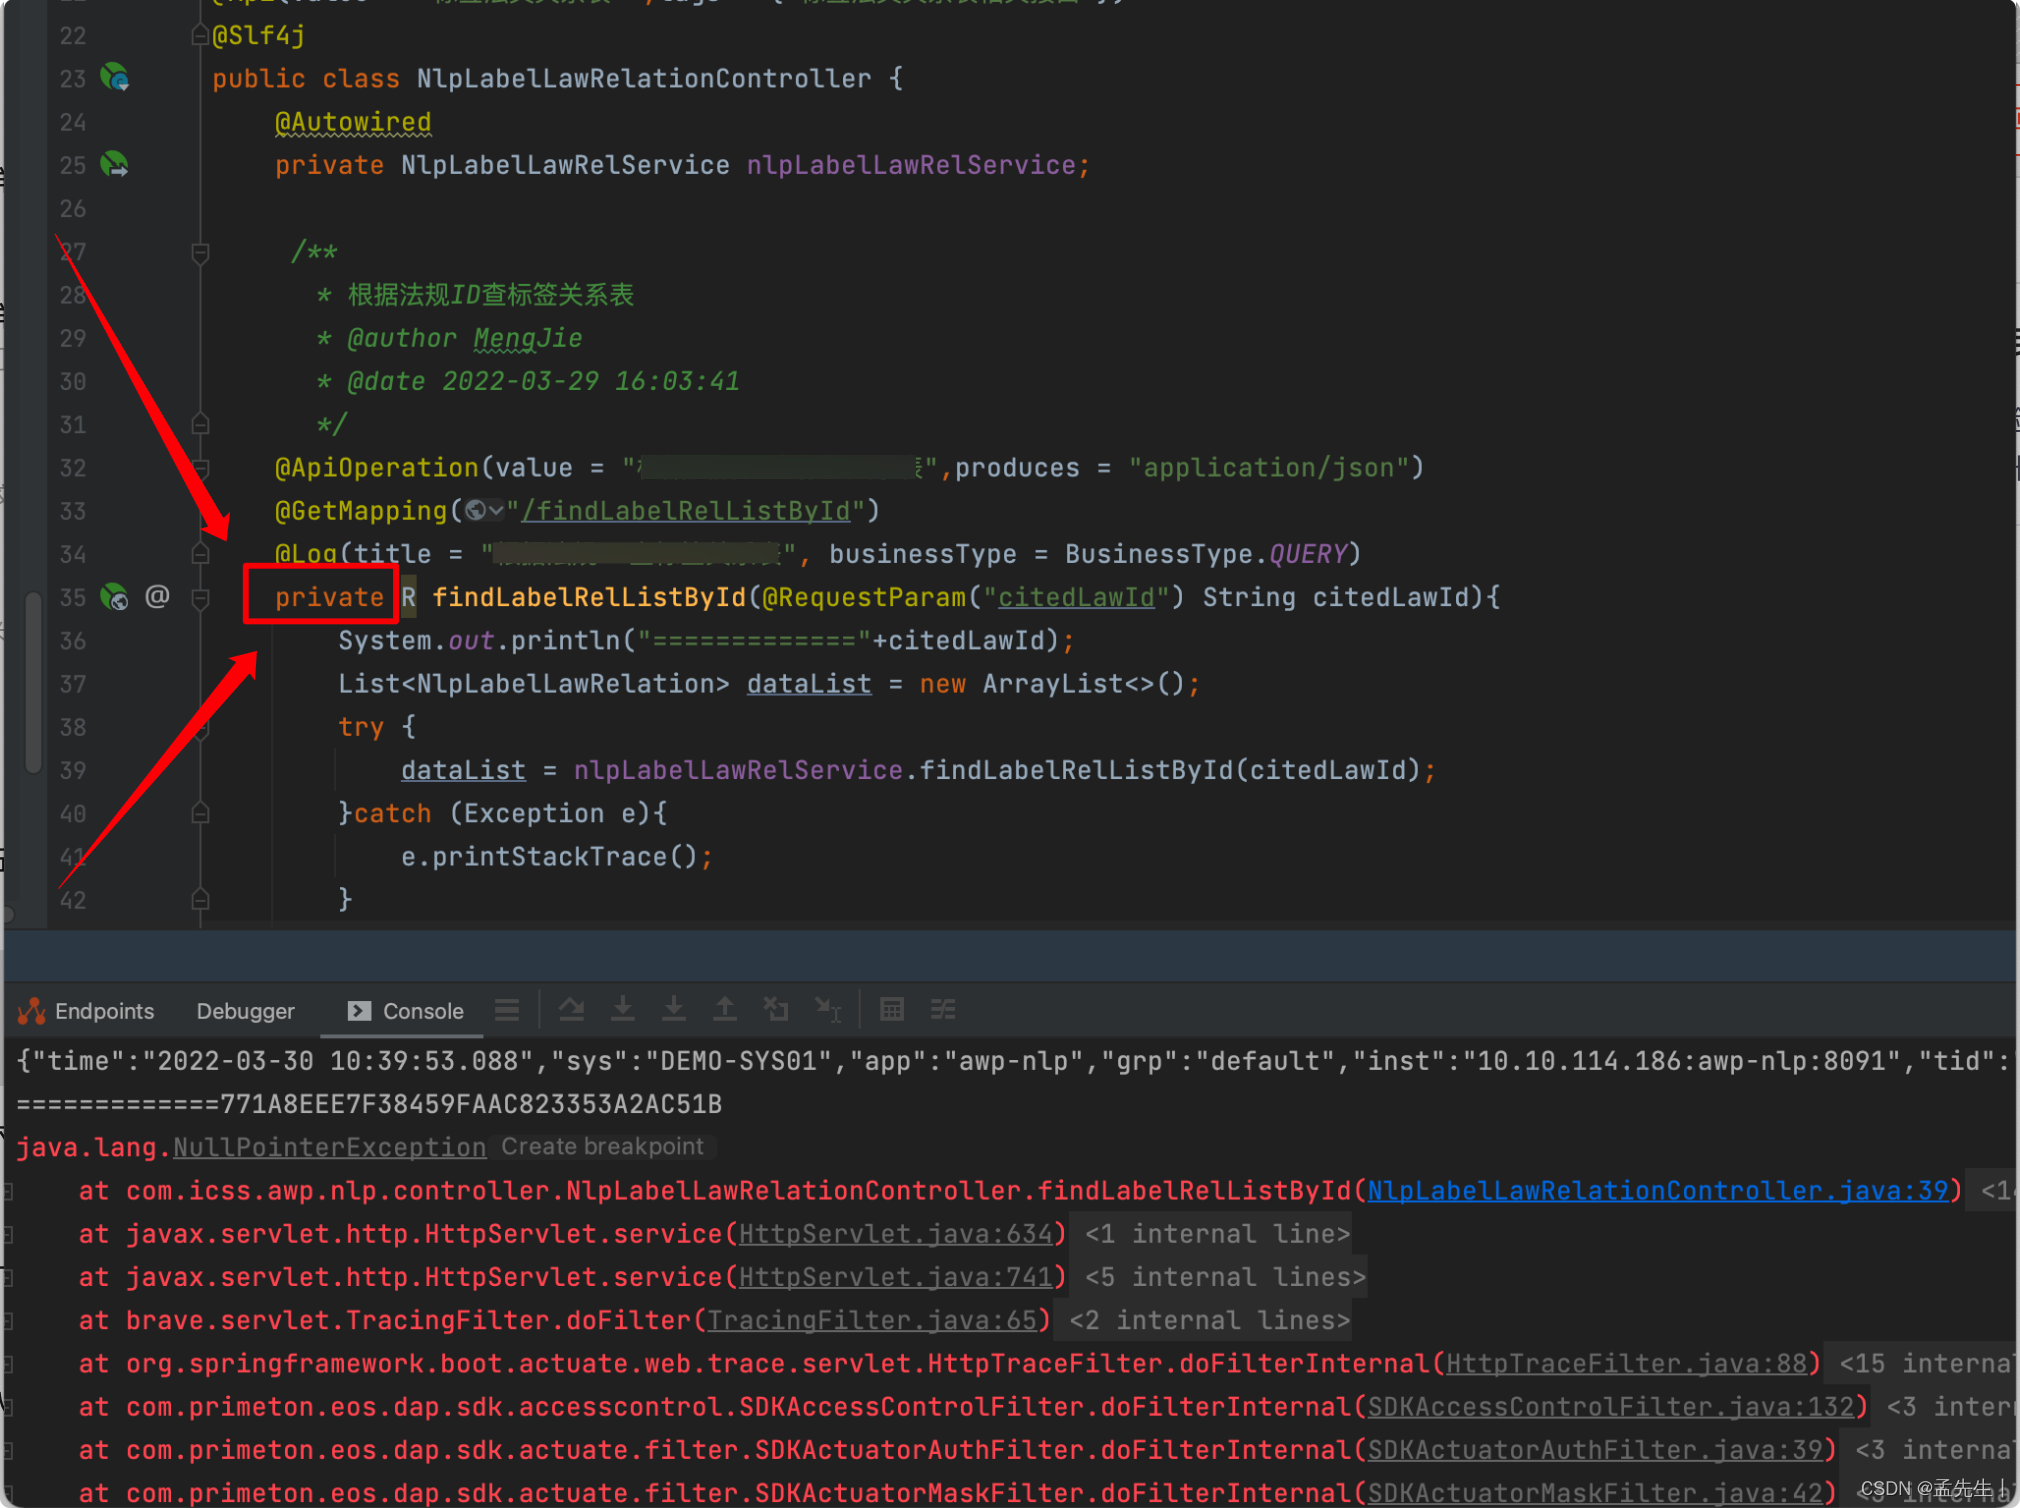The width and height of the screenshot is (2020, 1508).
Task: Toggle Create breakpoint on NullPointerException
Action: pos(603,1146)
